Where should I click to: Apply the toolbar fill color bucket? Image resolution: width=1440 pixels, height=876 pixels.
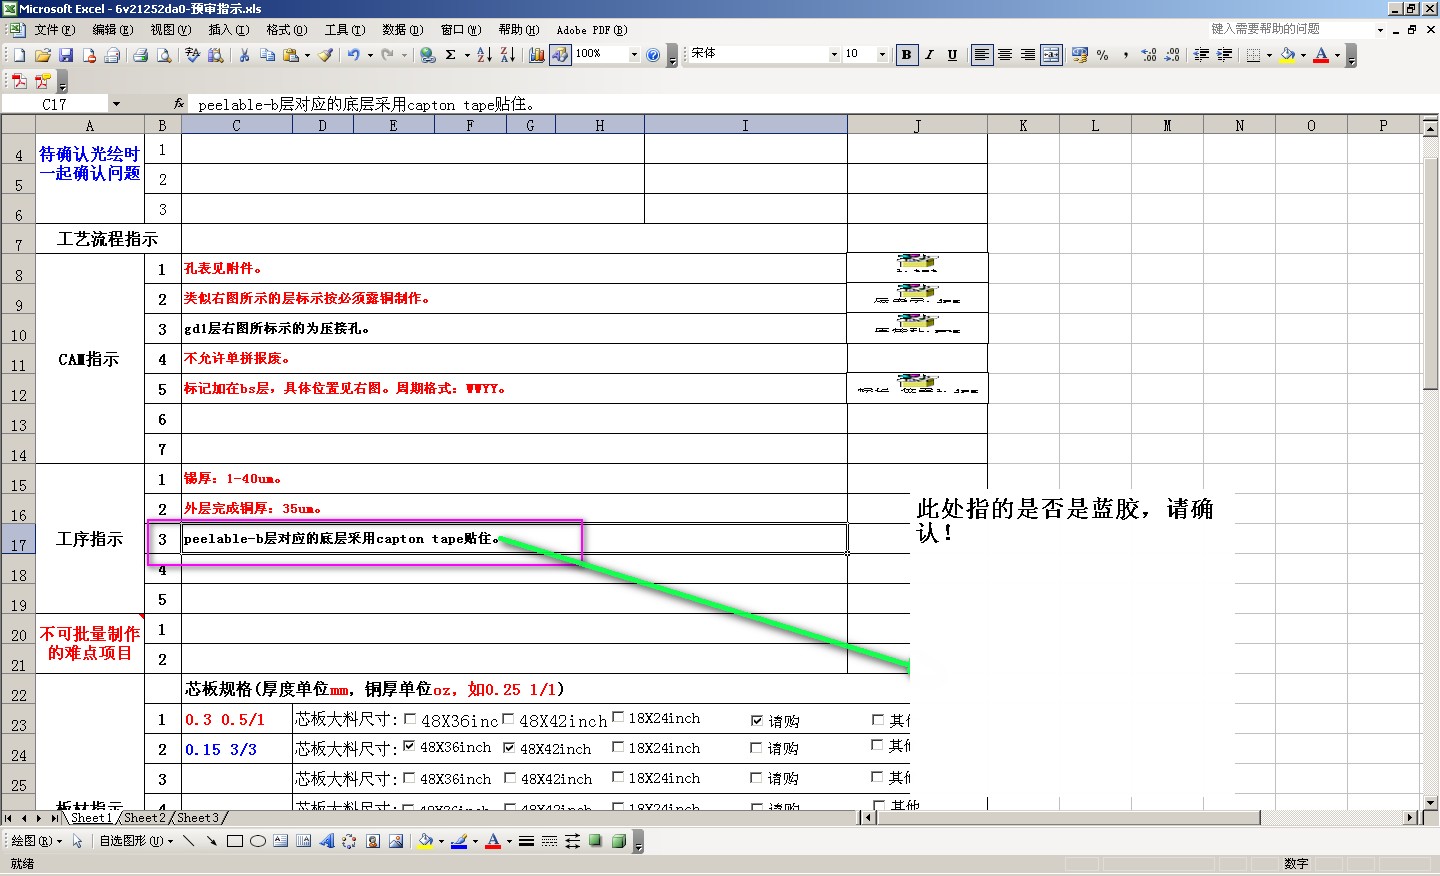coord(1288,55)
